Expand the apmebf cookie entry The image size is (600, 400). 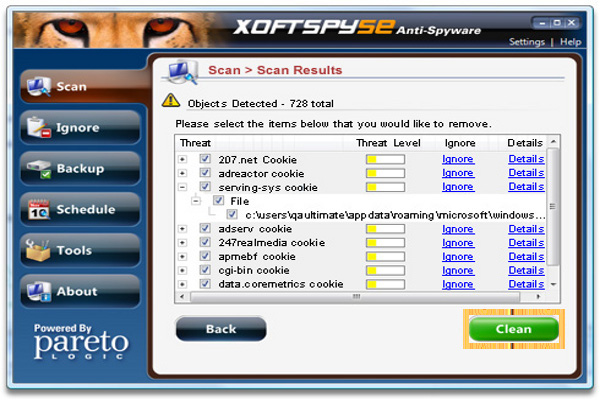pos(183,256)
